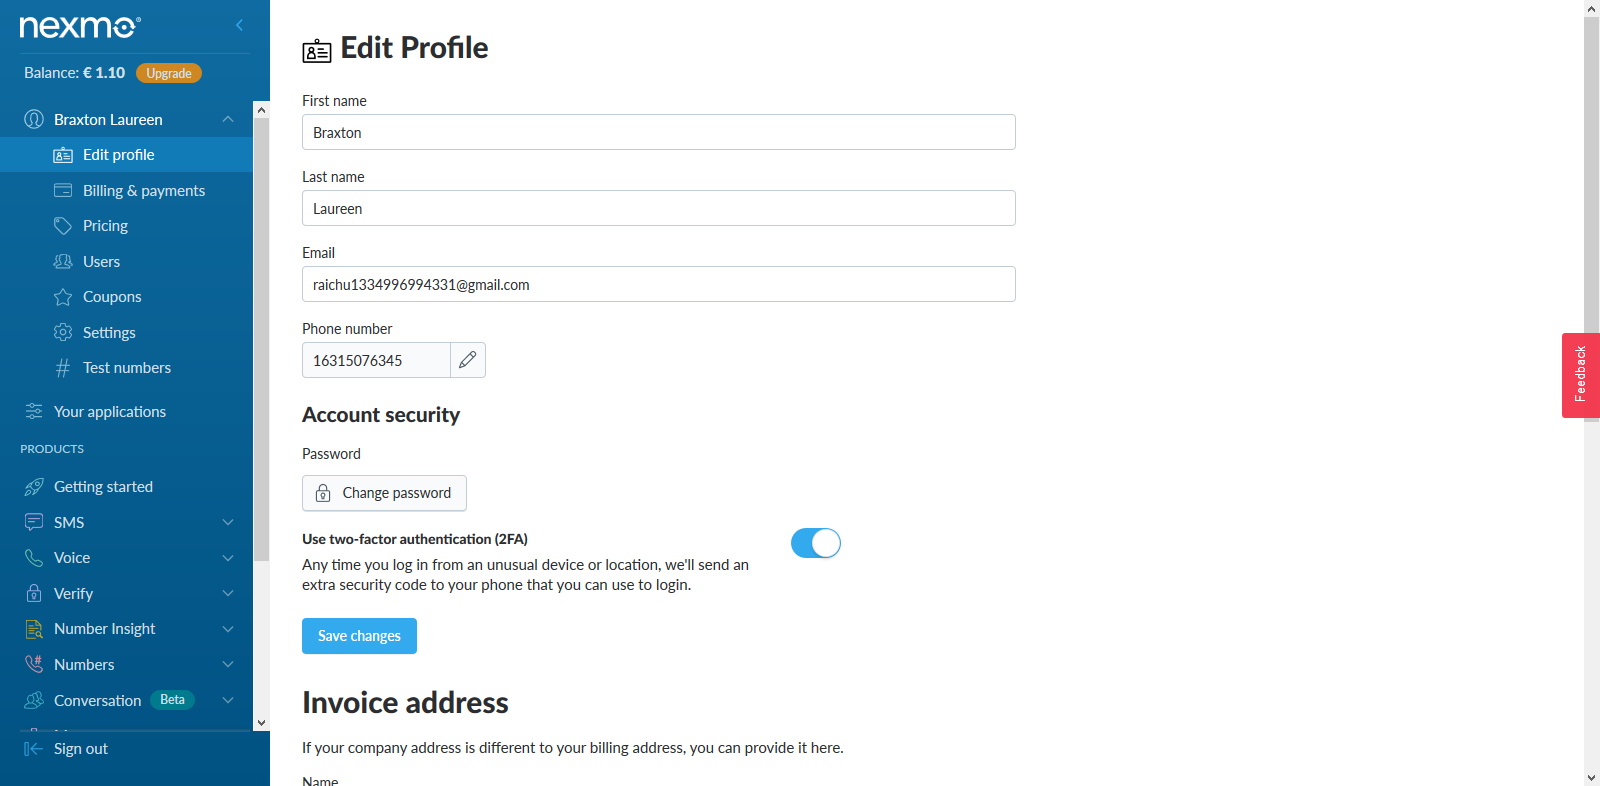Click the Email input field

658,284
